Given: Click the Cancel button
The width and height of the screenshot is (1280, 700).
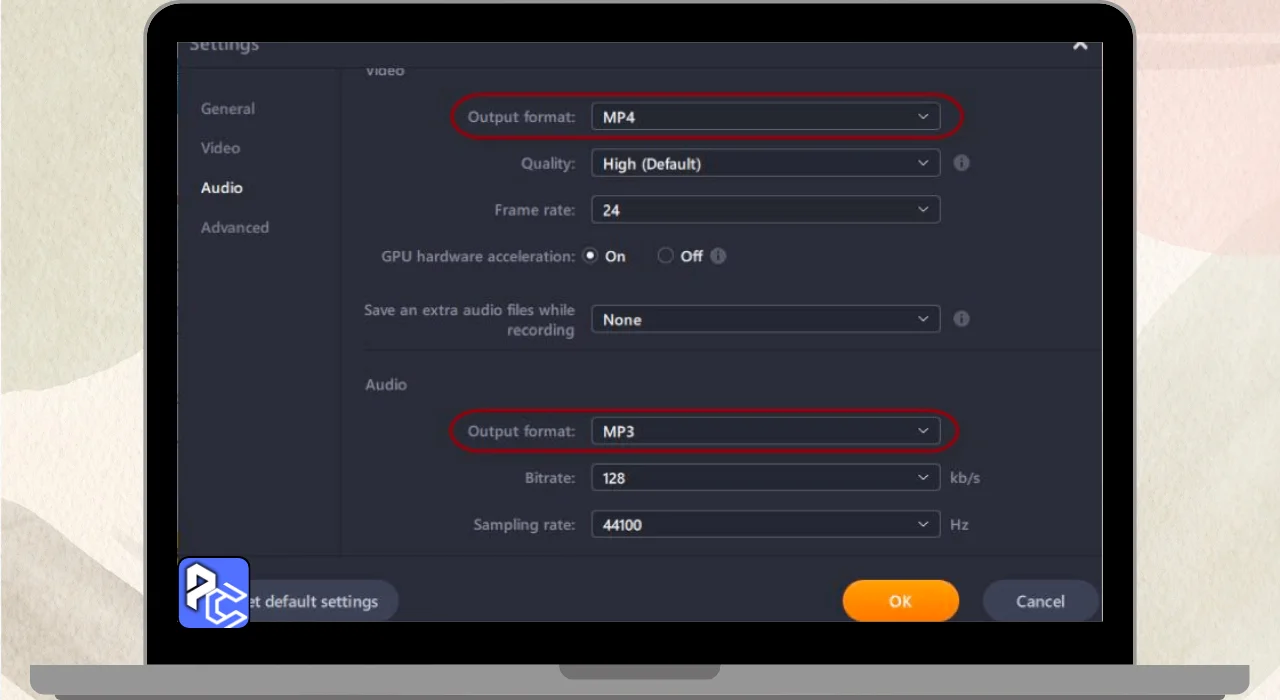Looking at the screenshot, I should [1040, 601].
